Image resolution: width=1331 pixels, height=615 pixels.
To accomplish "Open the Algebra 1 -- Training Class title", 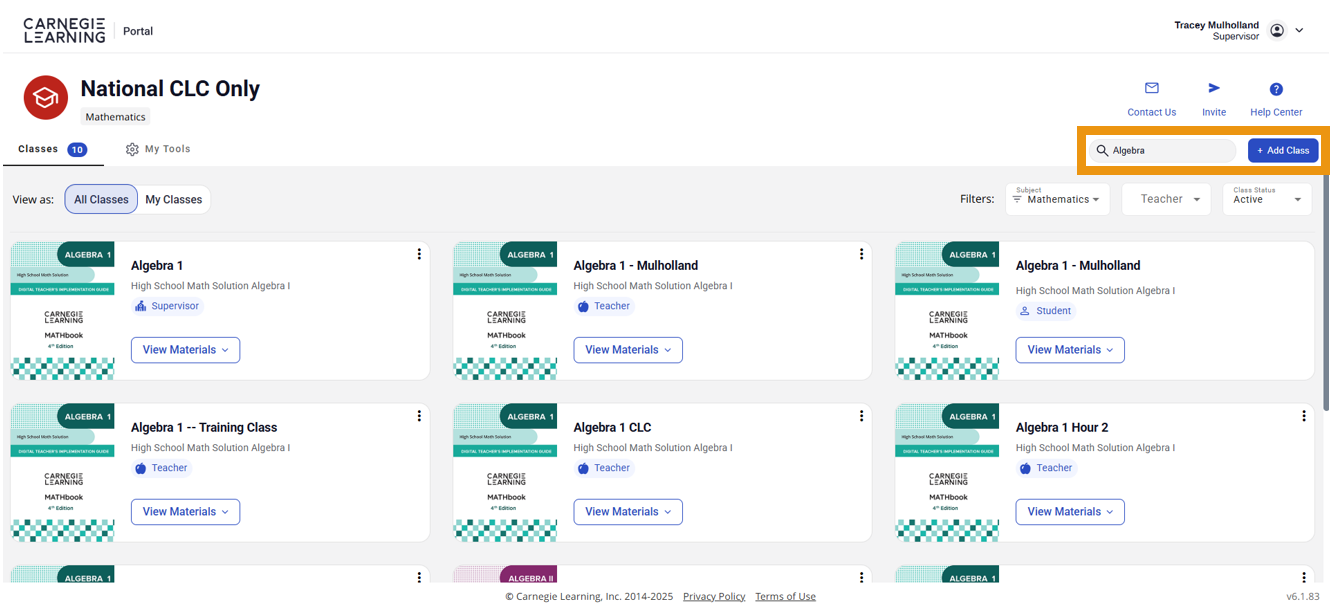I will tap(204, 427).
